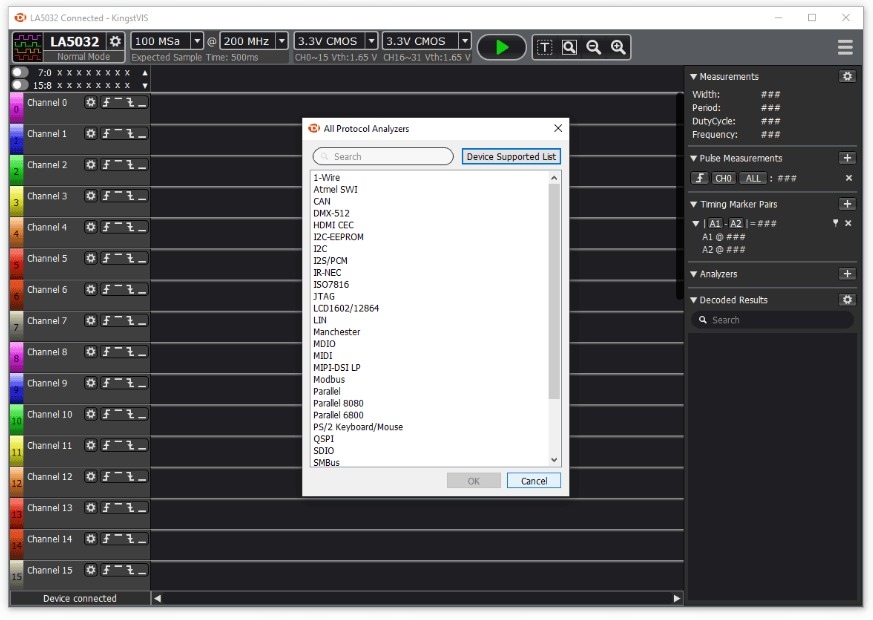Click protocol list scrollbar down arrow

pyautogui.click(x=554, y=460)
